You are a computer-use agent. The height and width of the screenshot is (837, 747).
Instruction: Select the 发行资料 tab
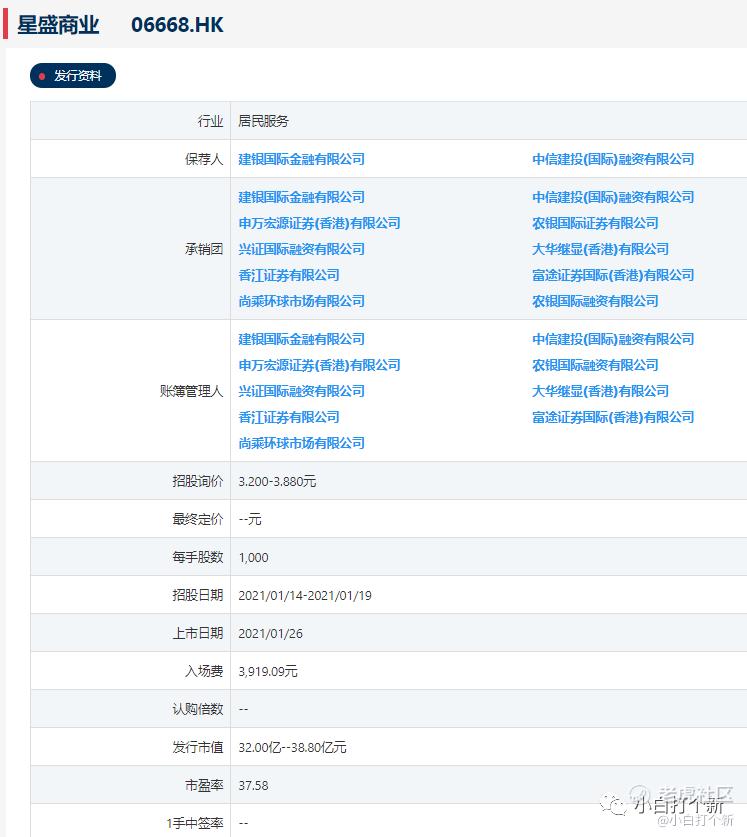(x=73, y=75)
